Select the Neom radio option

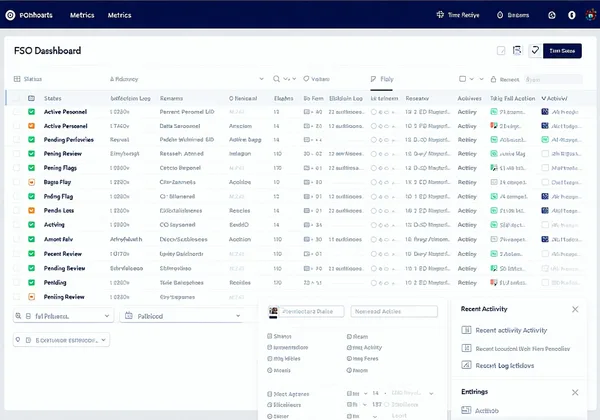pos(349,370)
